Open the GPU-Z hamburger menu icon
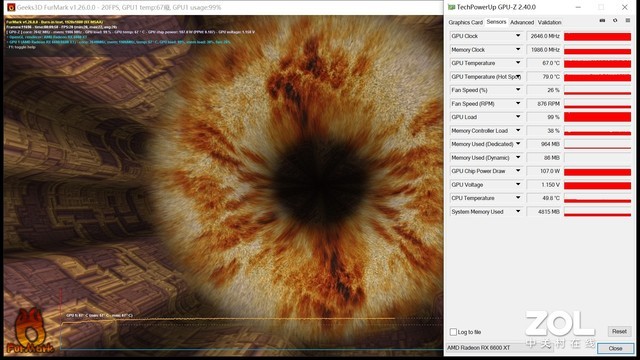The image size is (640, 360). click(x=628, y=21)
